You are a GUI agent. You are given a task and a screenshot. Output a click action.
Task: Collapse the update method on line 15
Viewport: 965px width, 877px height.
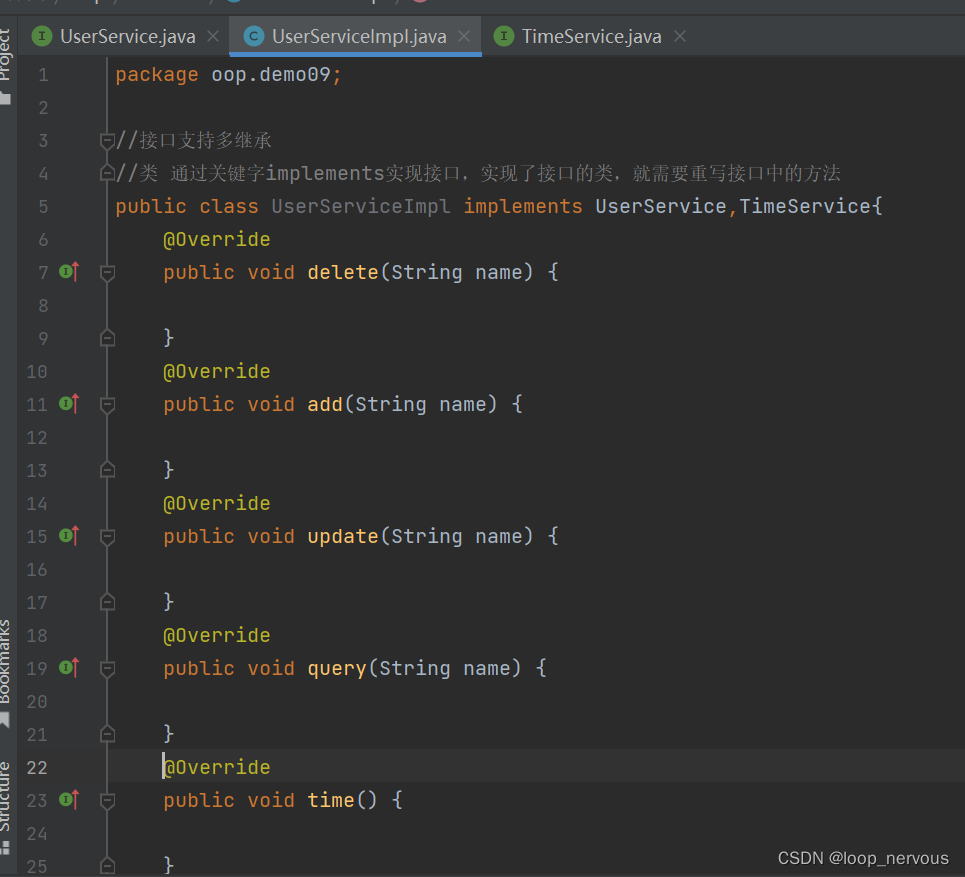click(x=107, y=537)
